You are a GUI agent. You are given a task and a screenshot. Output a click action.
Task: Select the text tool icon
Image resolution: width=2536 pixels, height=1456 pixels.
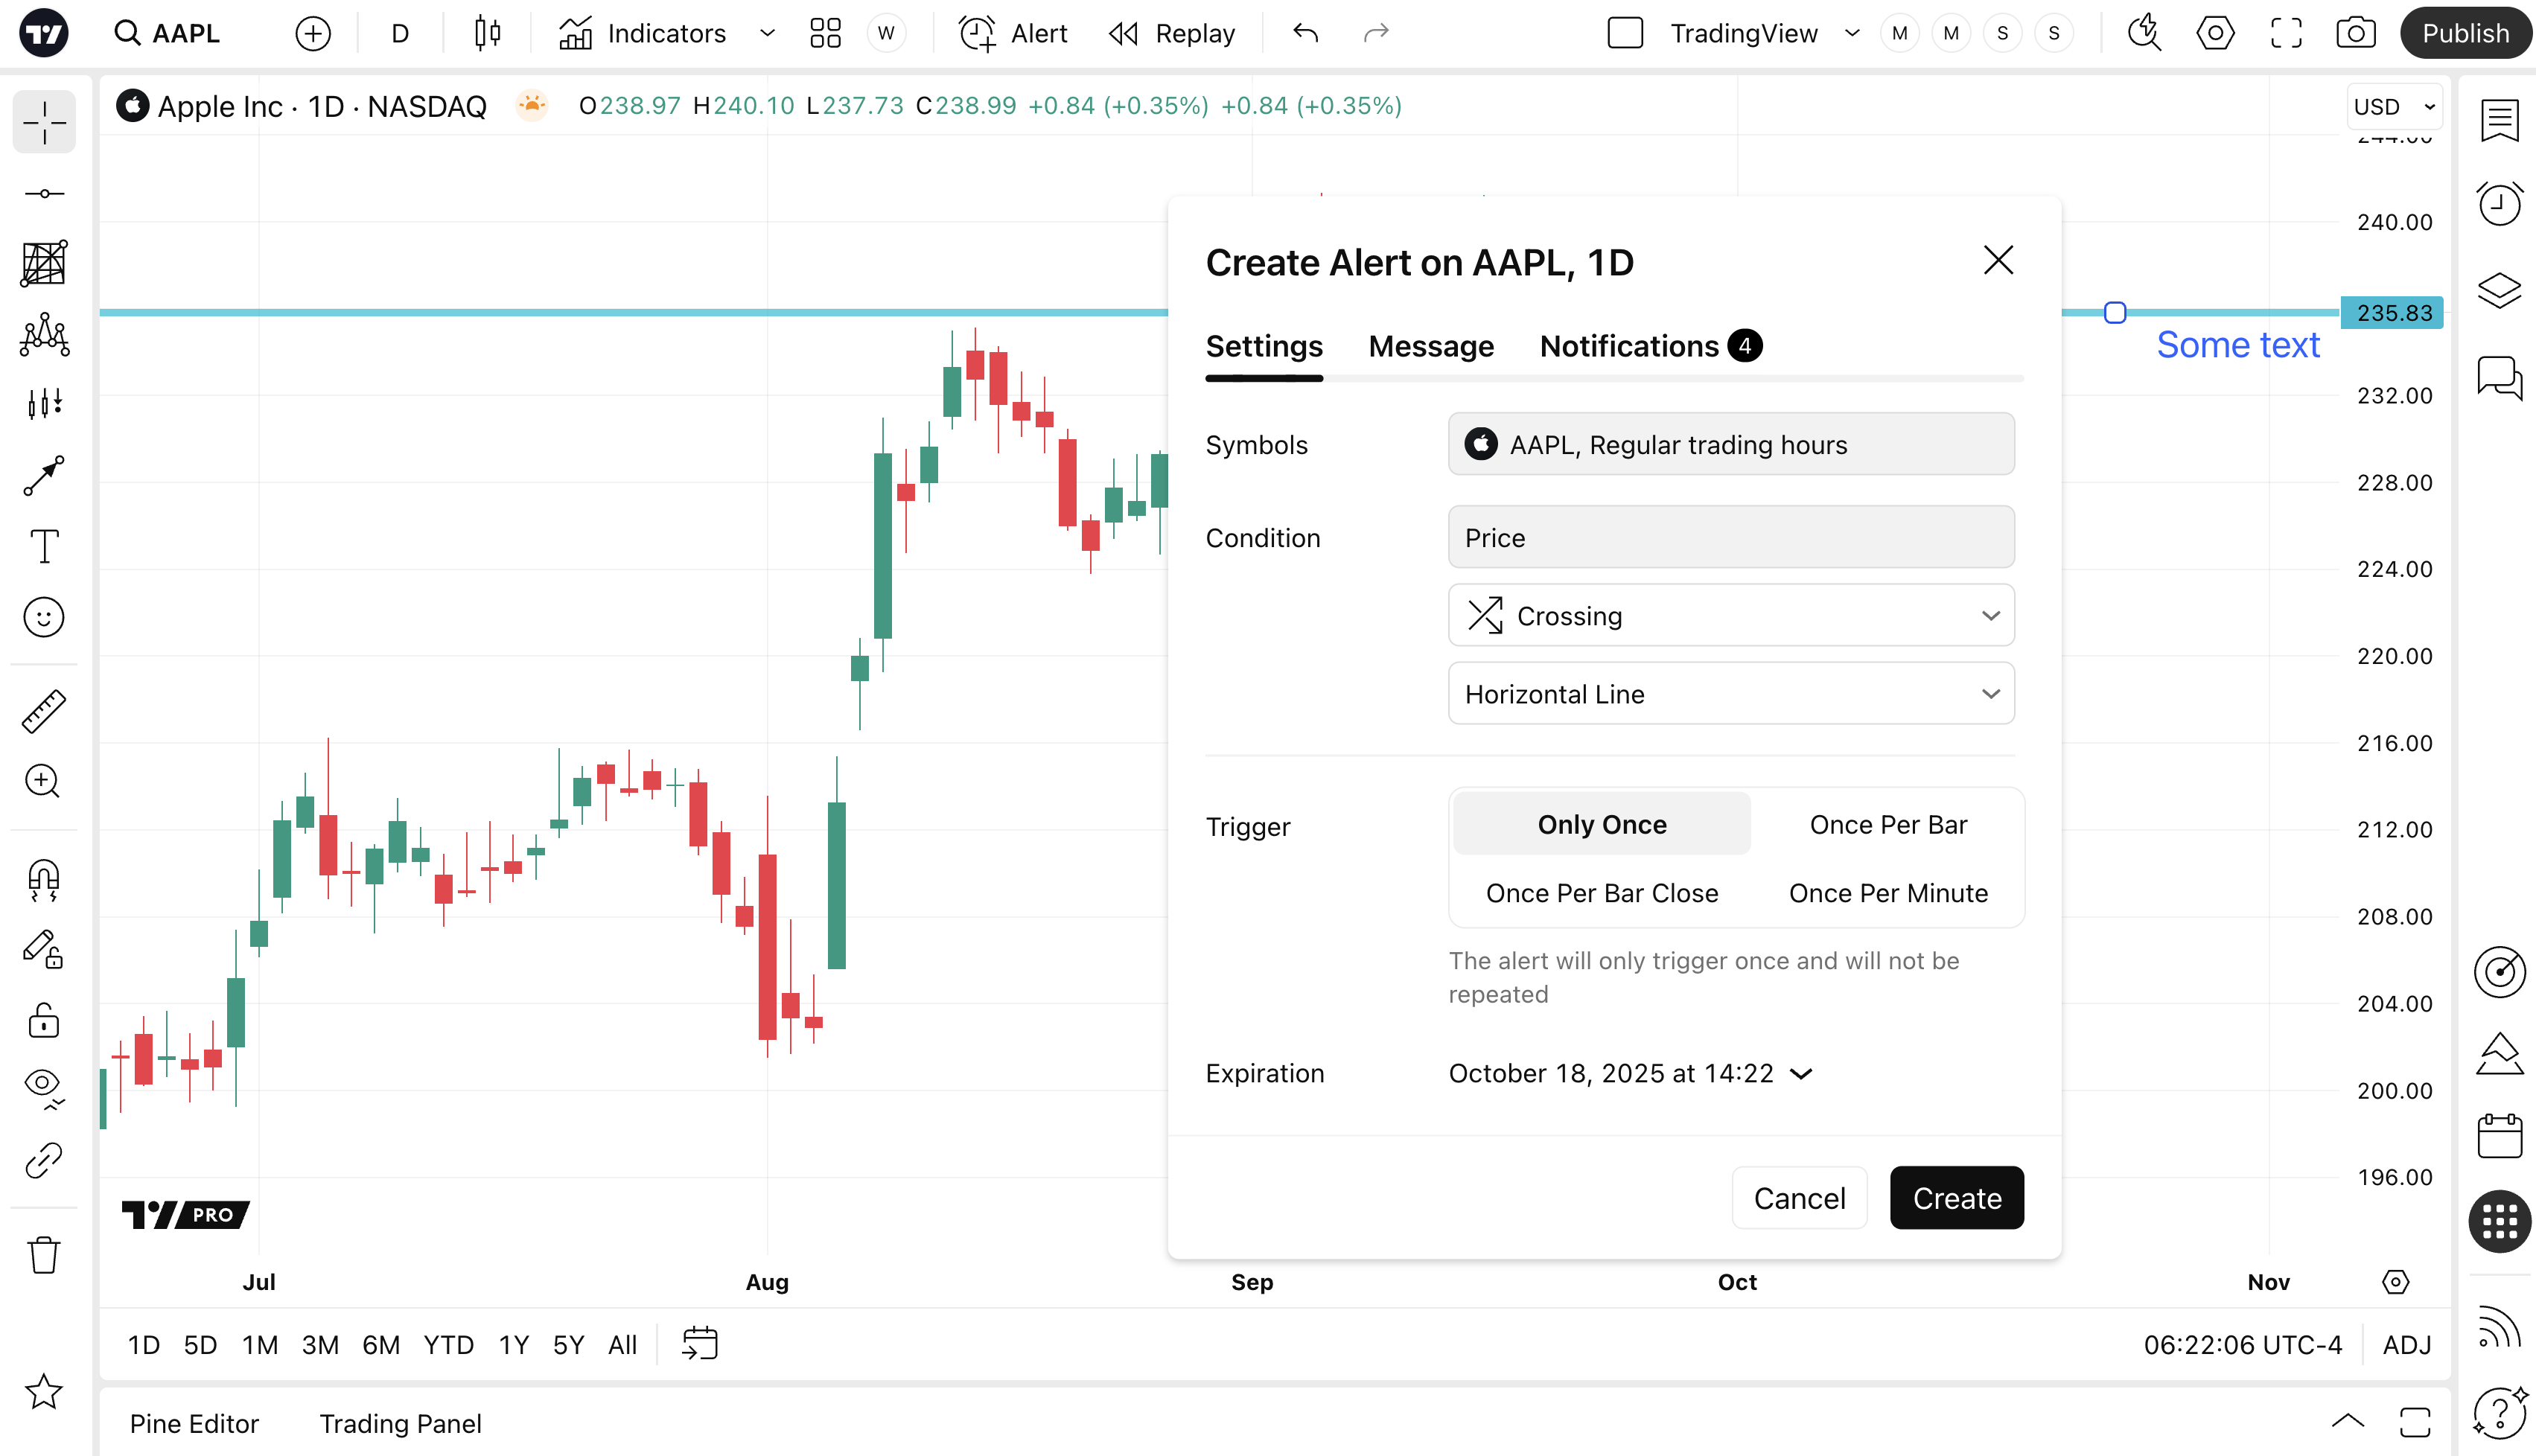43,546
